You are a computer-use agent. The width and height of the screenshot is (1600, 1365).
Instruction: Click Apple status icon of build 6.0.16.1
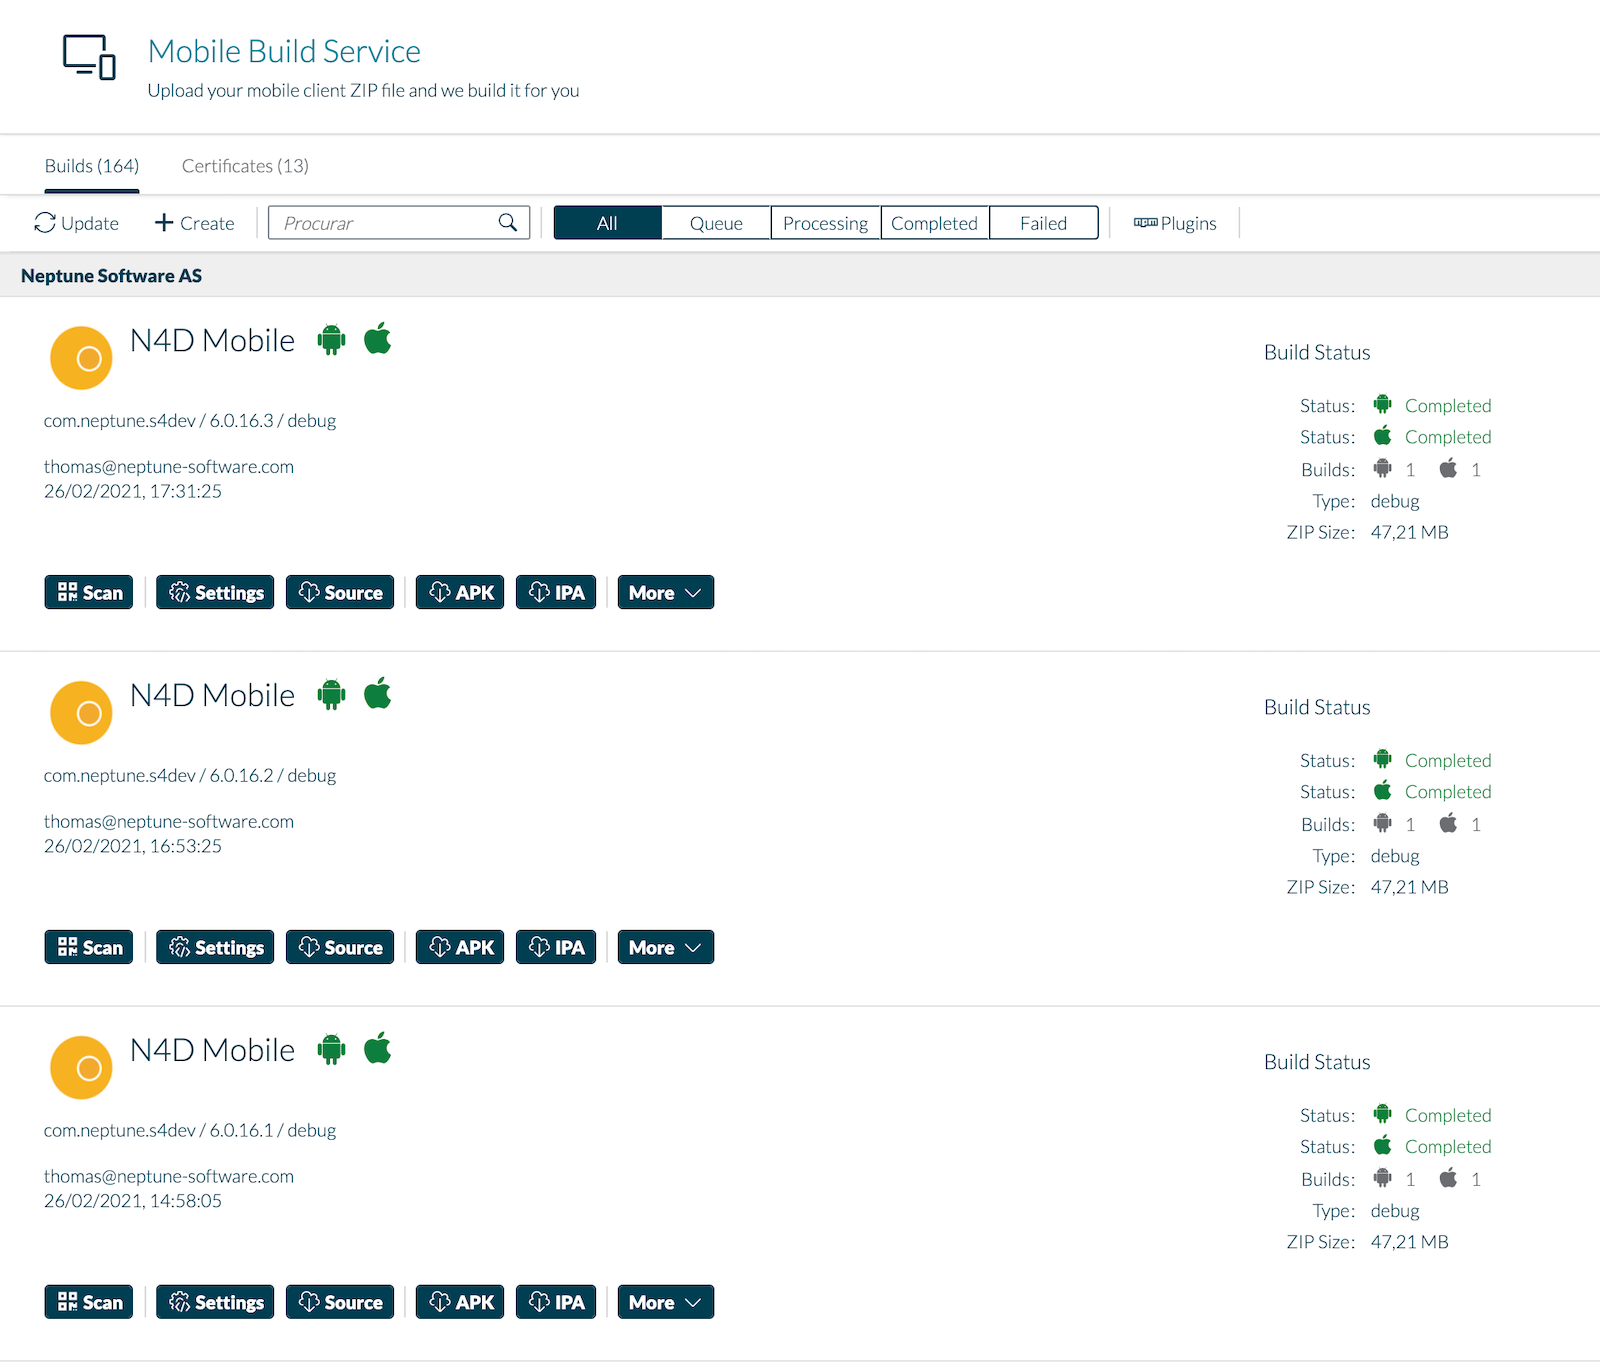pos(1383,1145)
